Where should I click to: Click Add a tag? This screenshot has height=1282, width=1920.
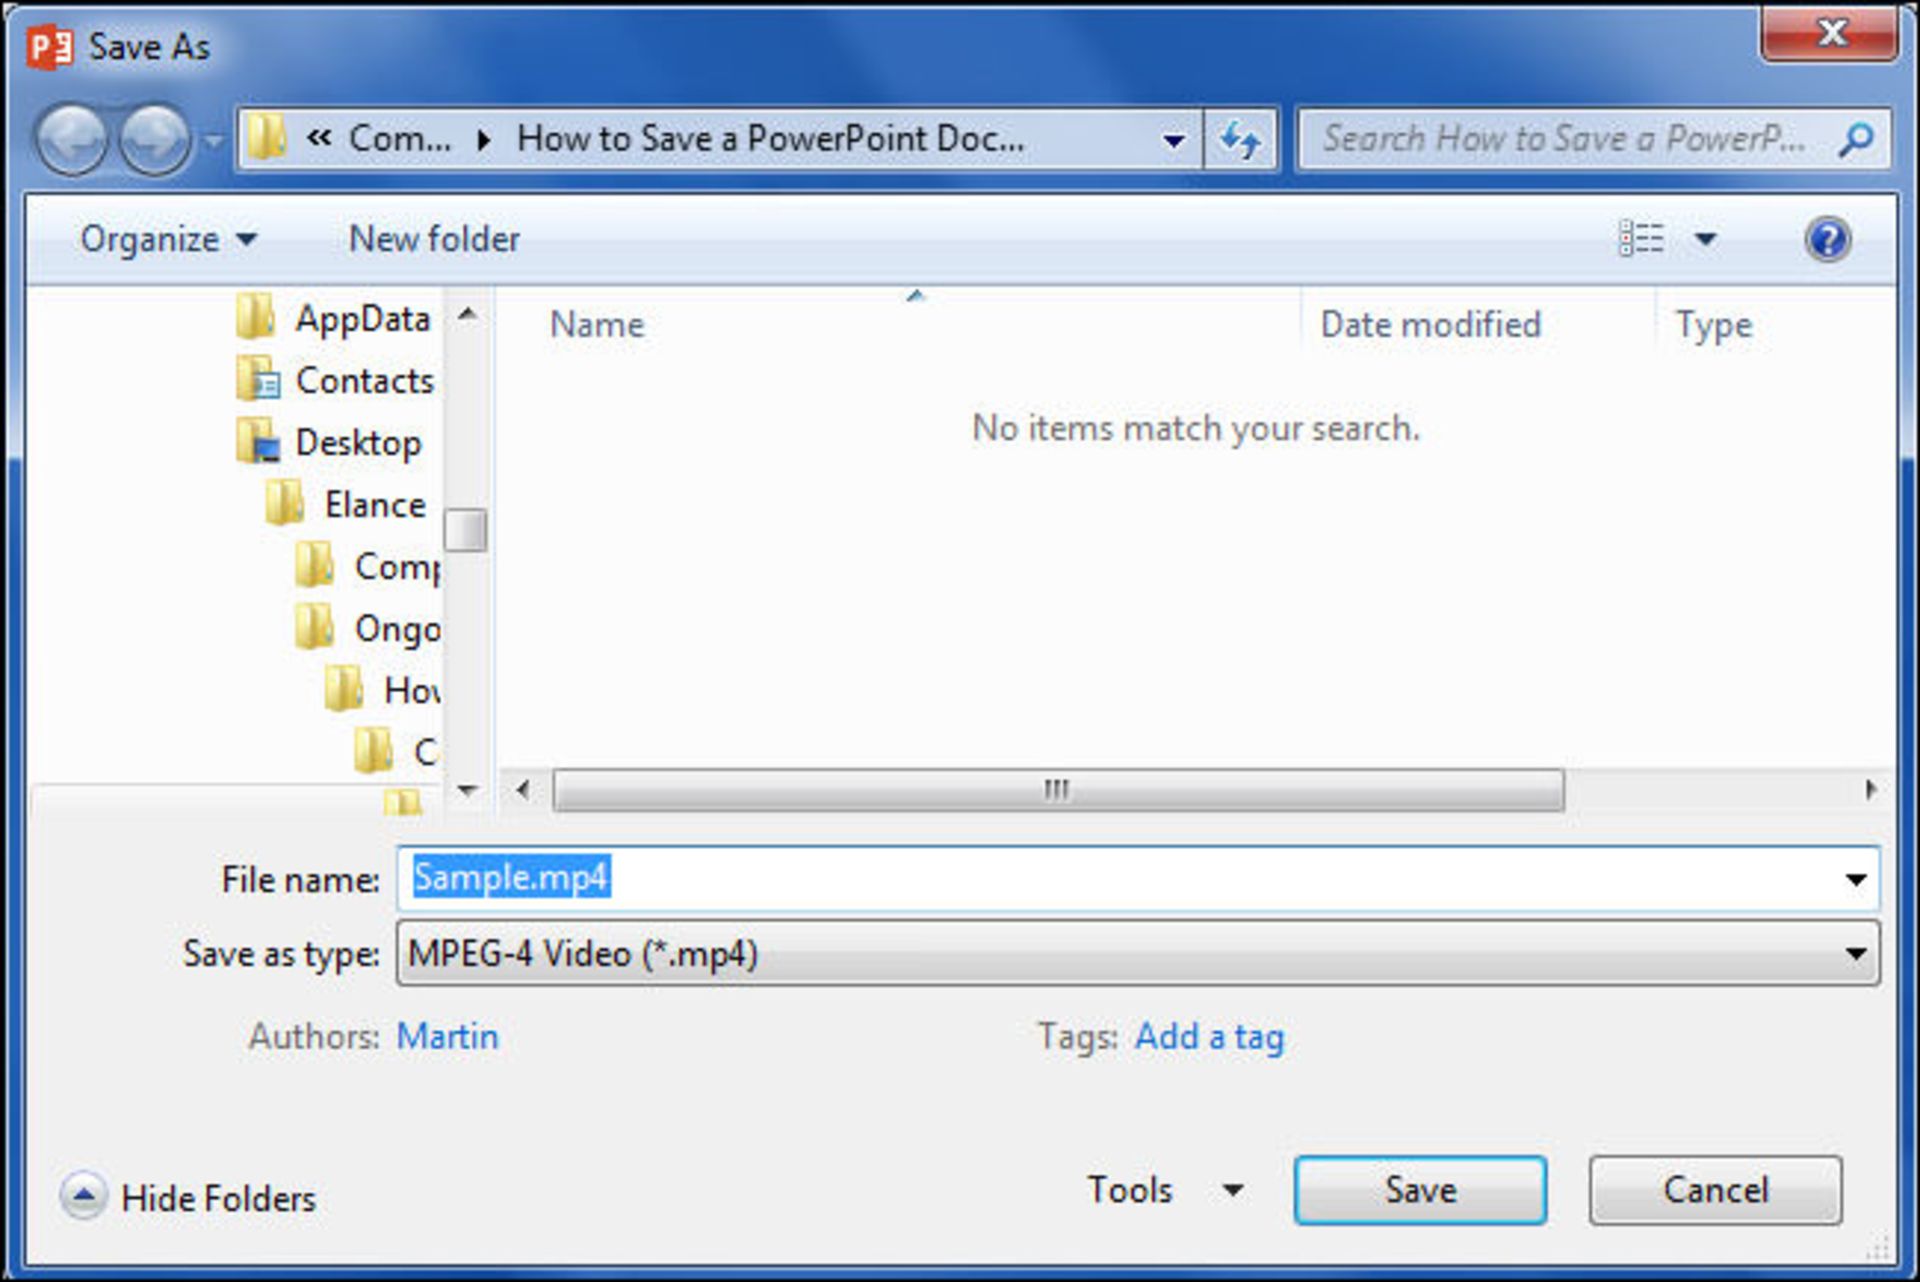[1209, 1037]
